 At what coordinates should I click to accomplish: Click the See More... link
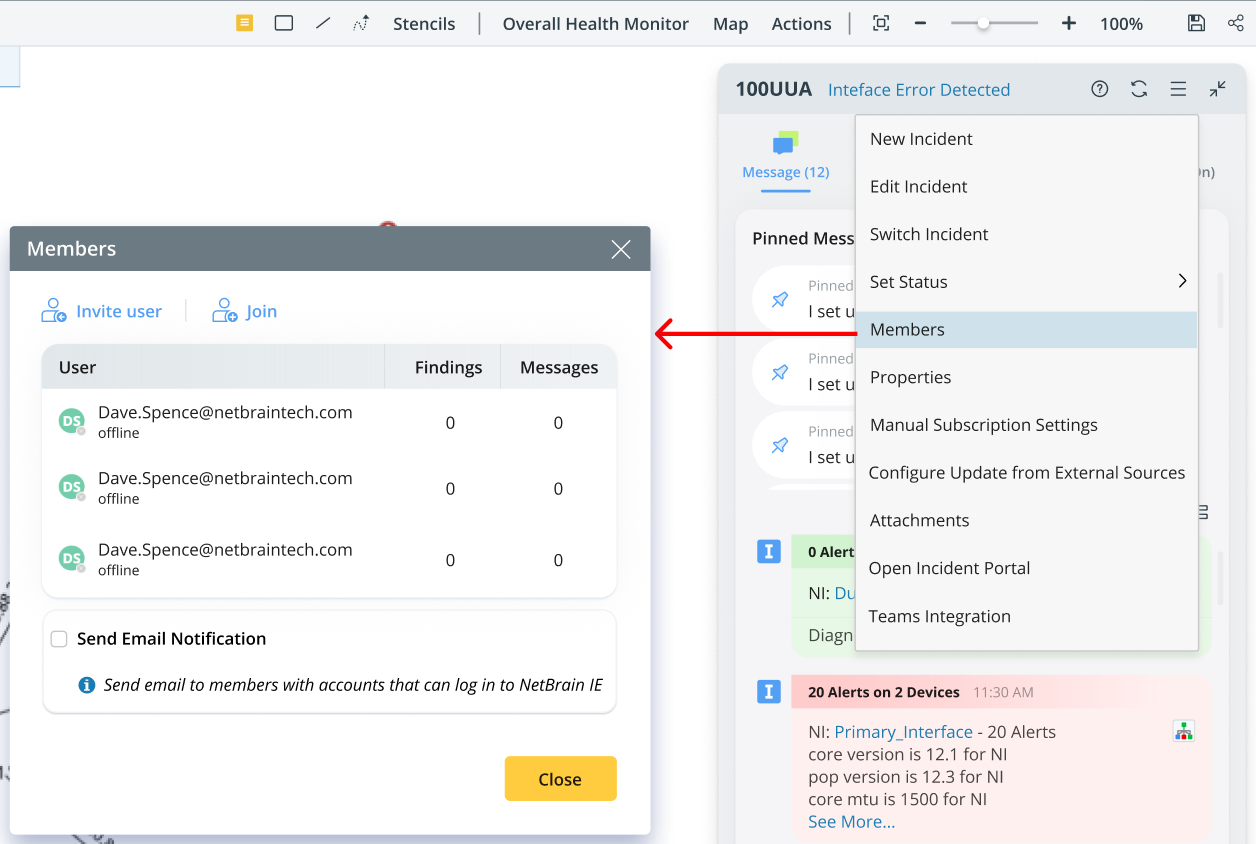tap(852, 822)
